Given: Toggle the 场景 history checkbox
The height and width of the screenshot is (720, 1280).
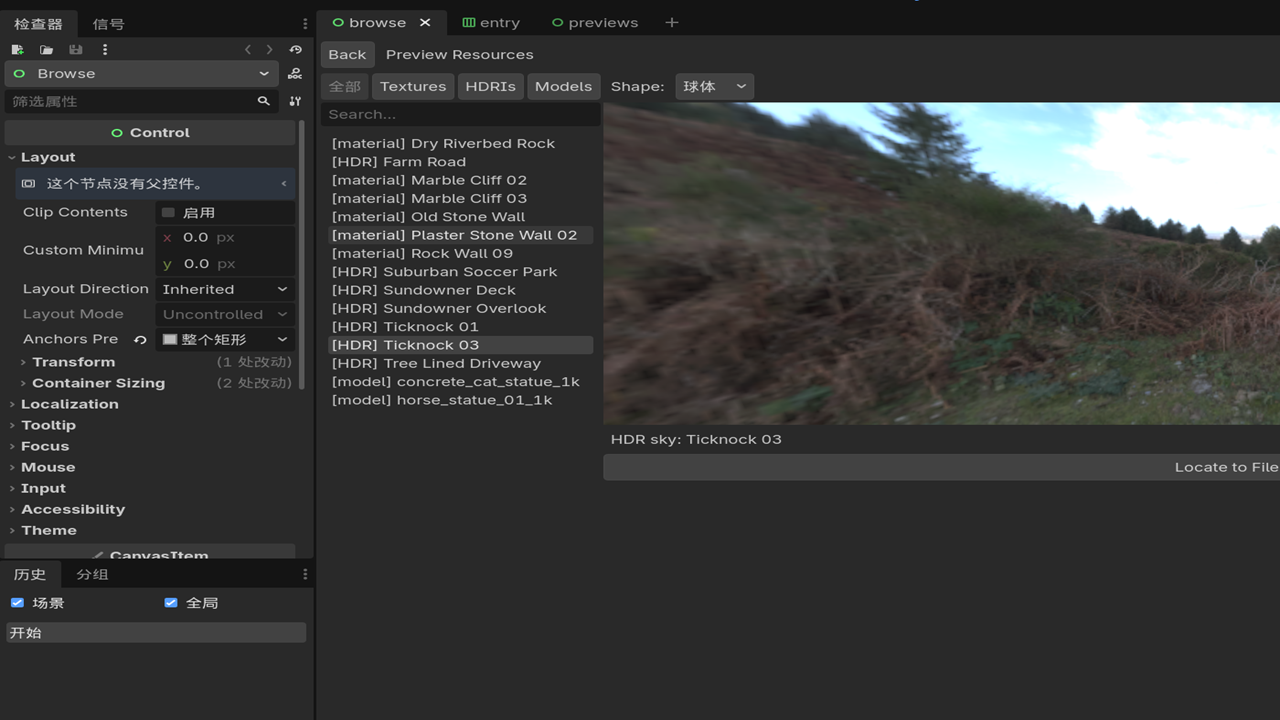Looking at the screenshot, I should (x=17, y=603).
